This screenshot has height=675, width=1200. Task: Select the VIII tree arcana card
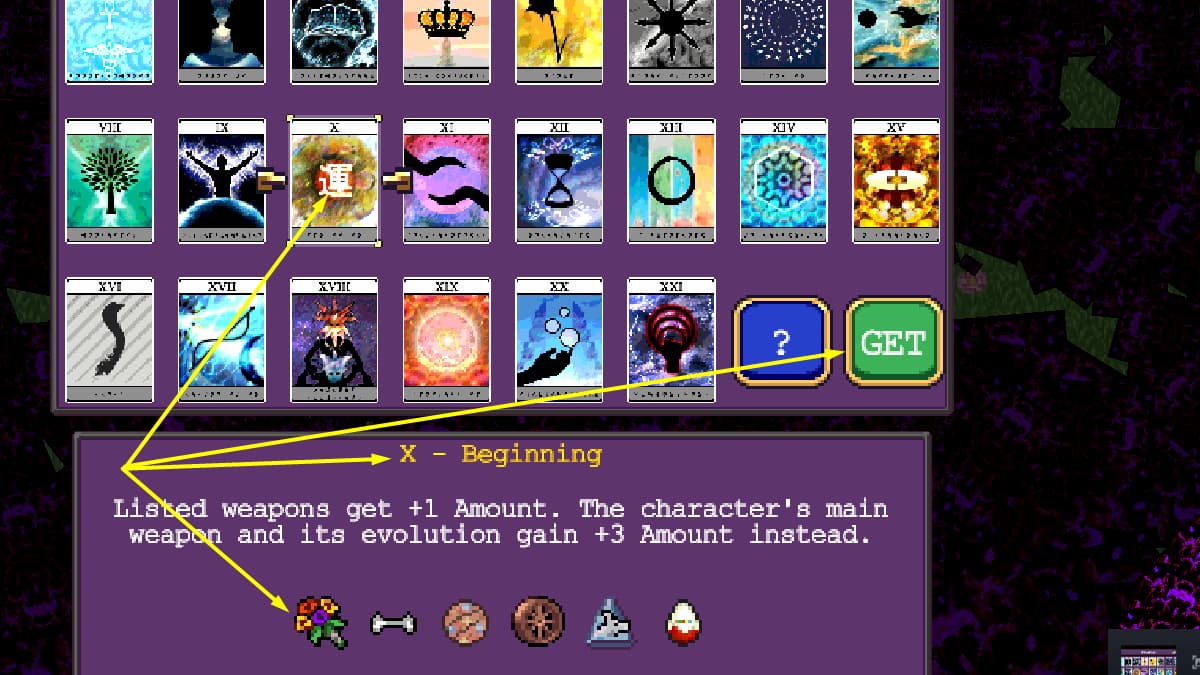point(110,181)
